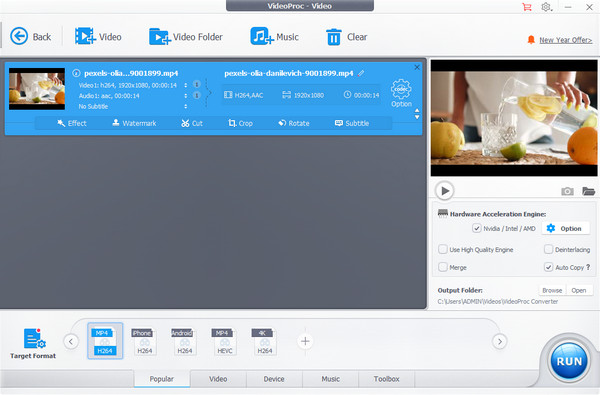Remove the video item with X

point(417,67)
